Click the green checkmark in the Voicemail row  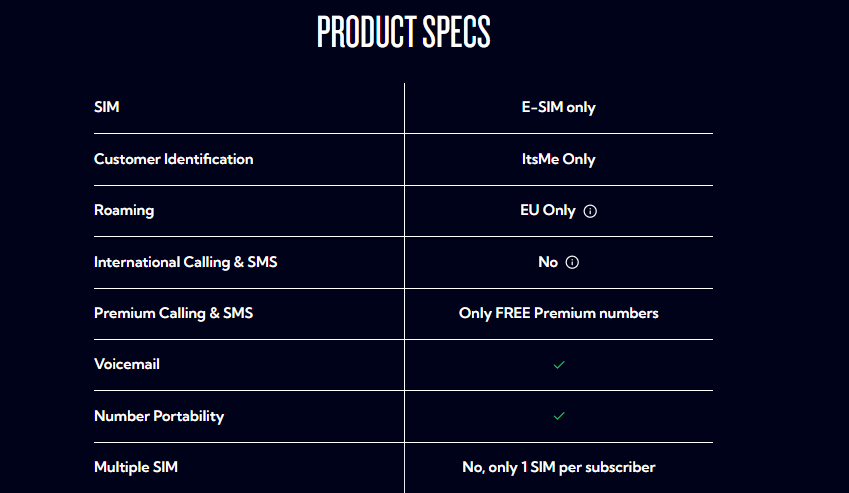click(559, 365)
